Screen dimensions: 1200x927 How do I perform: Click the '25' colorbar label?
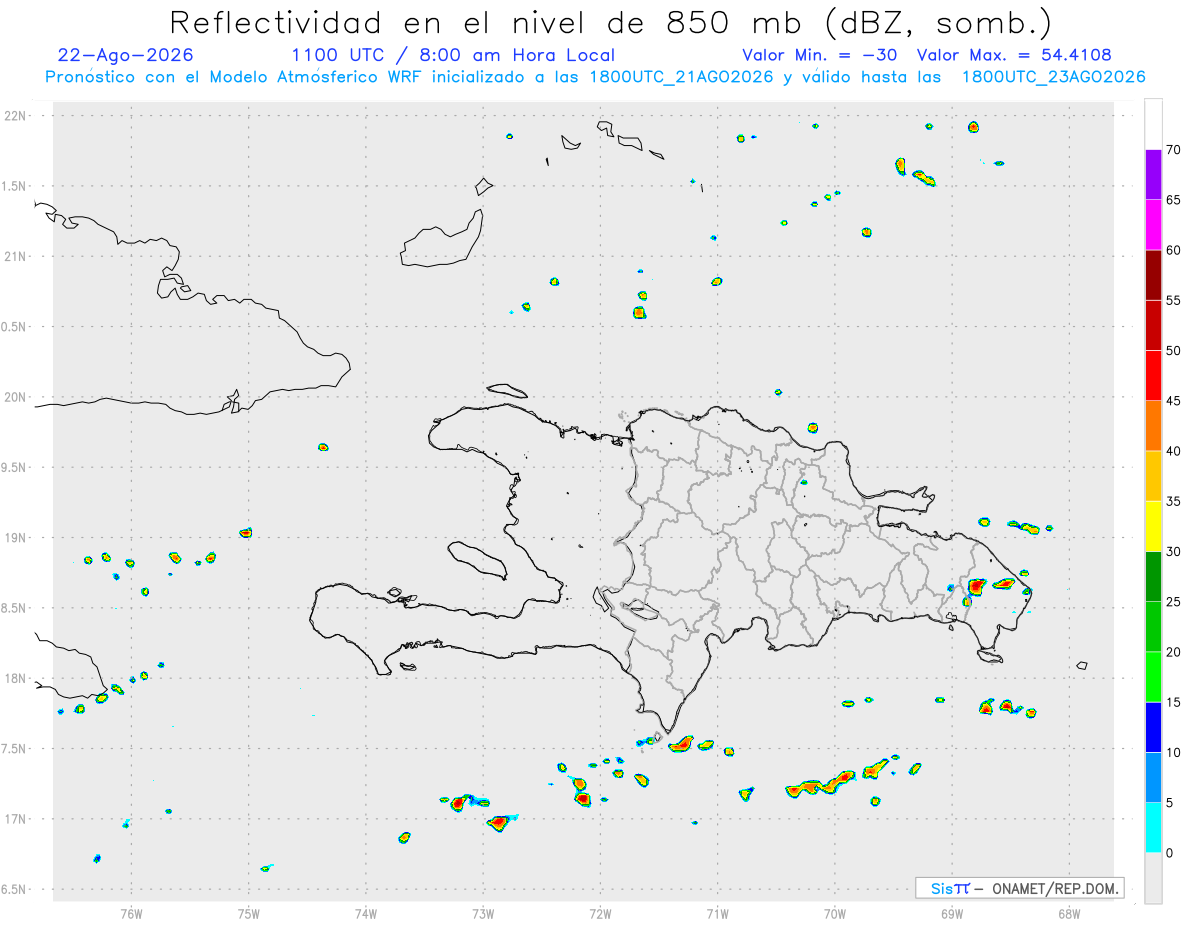[1174, 602]
